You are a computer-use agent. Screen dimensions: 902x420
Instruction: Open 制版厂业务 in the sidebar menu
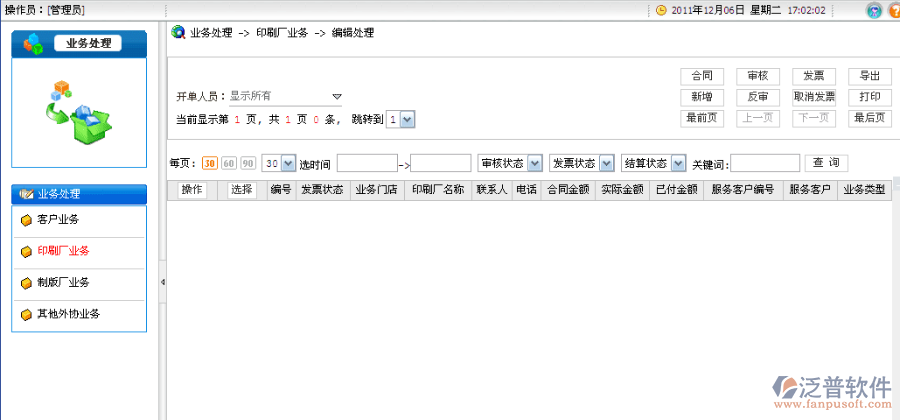coord(63,283)
